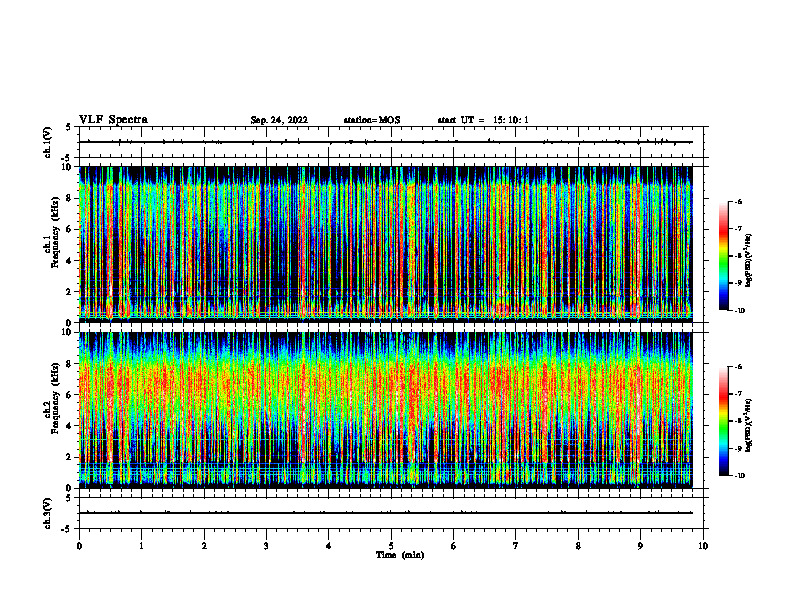Viewport: 792px width, 612px height.
Task: Click time axis tick label "8"
Action: 578,546
